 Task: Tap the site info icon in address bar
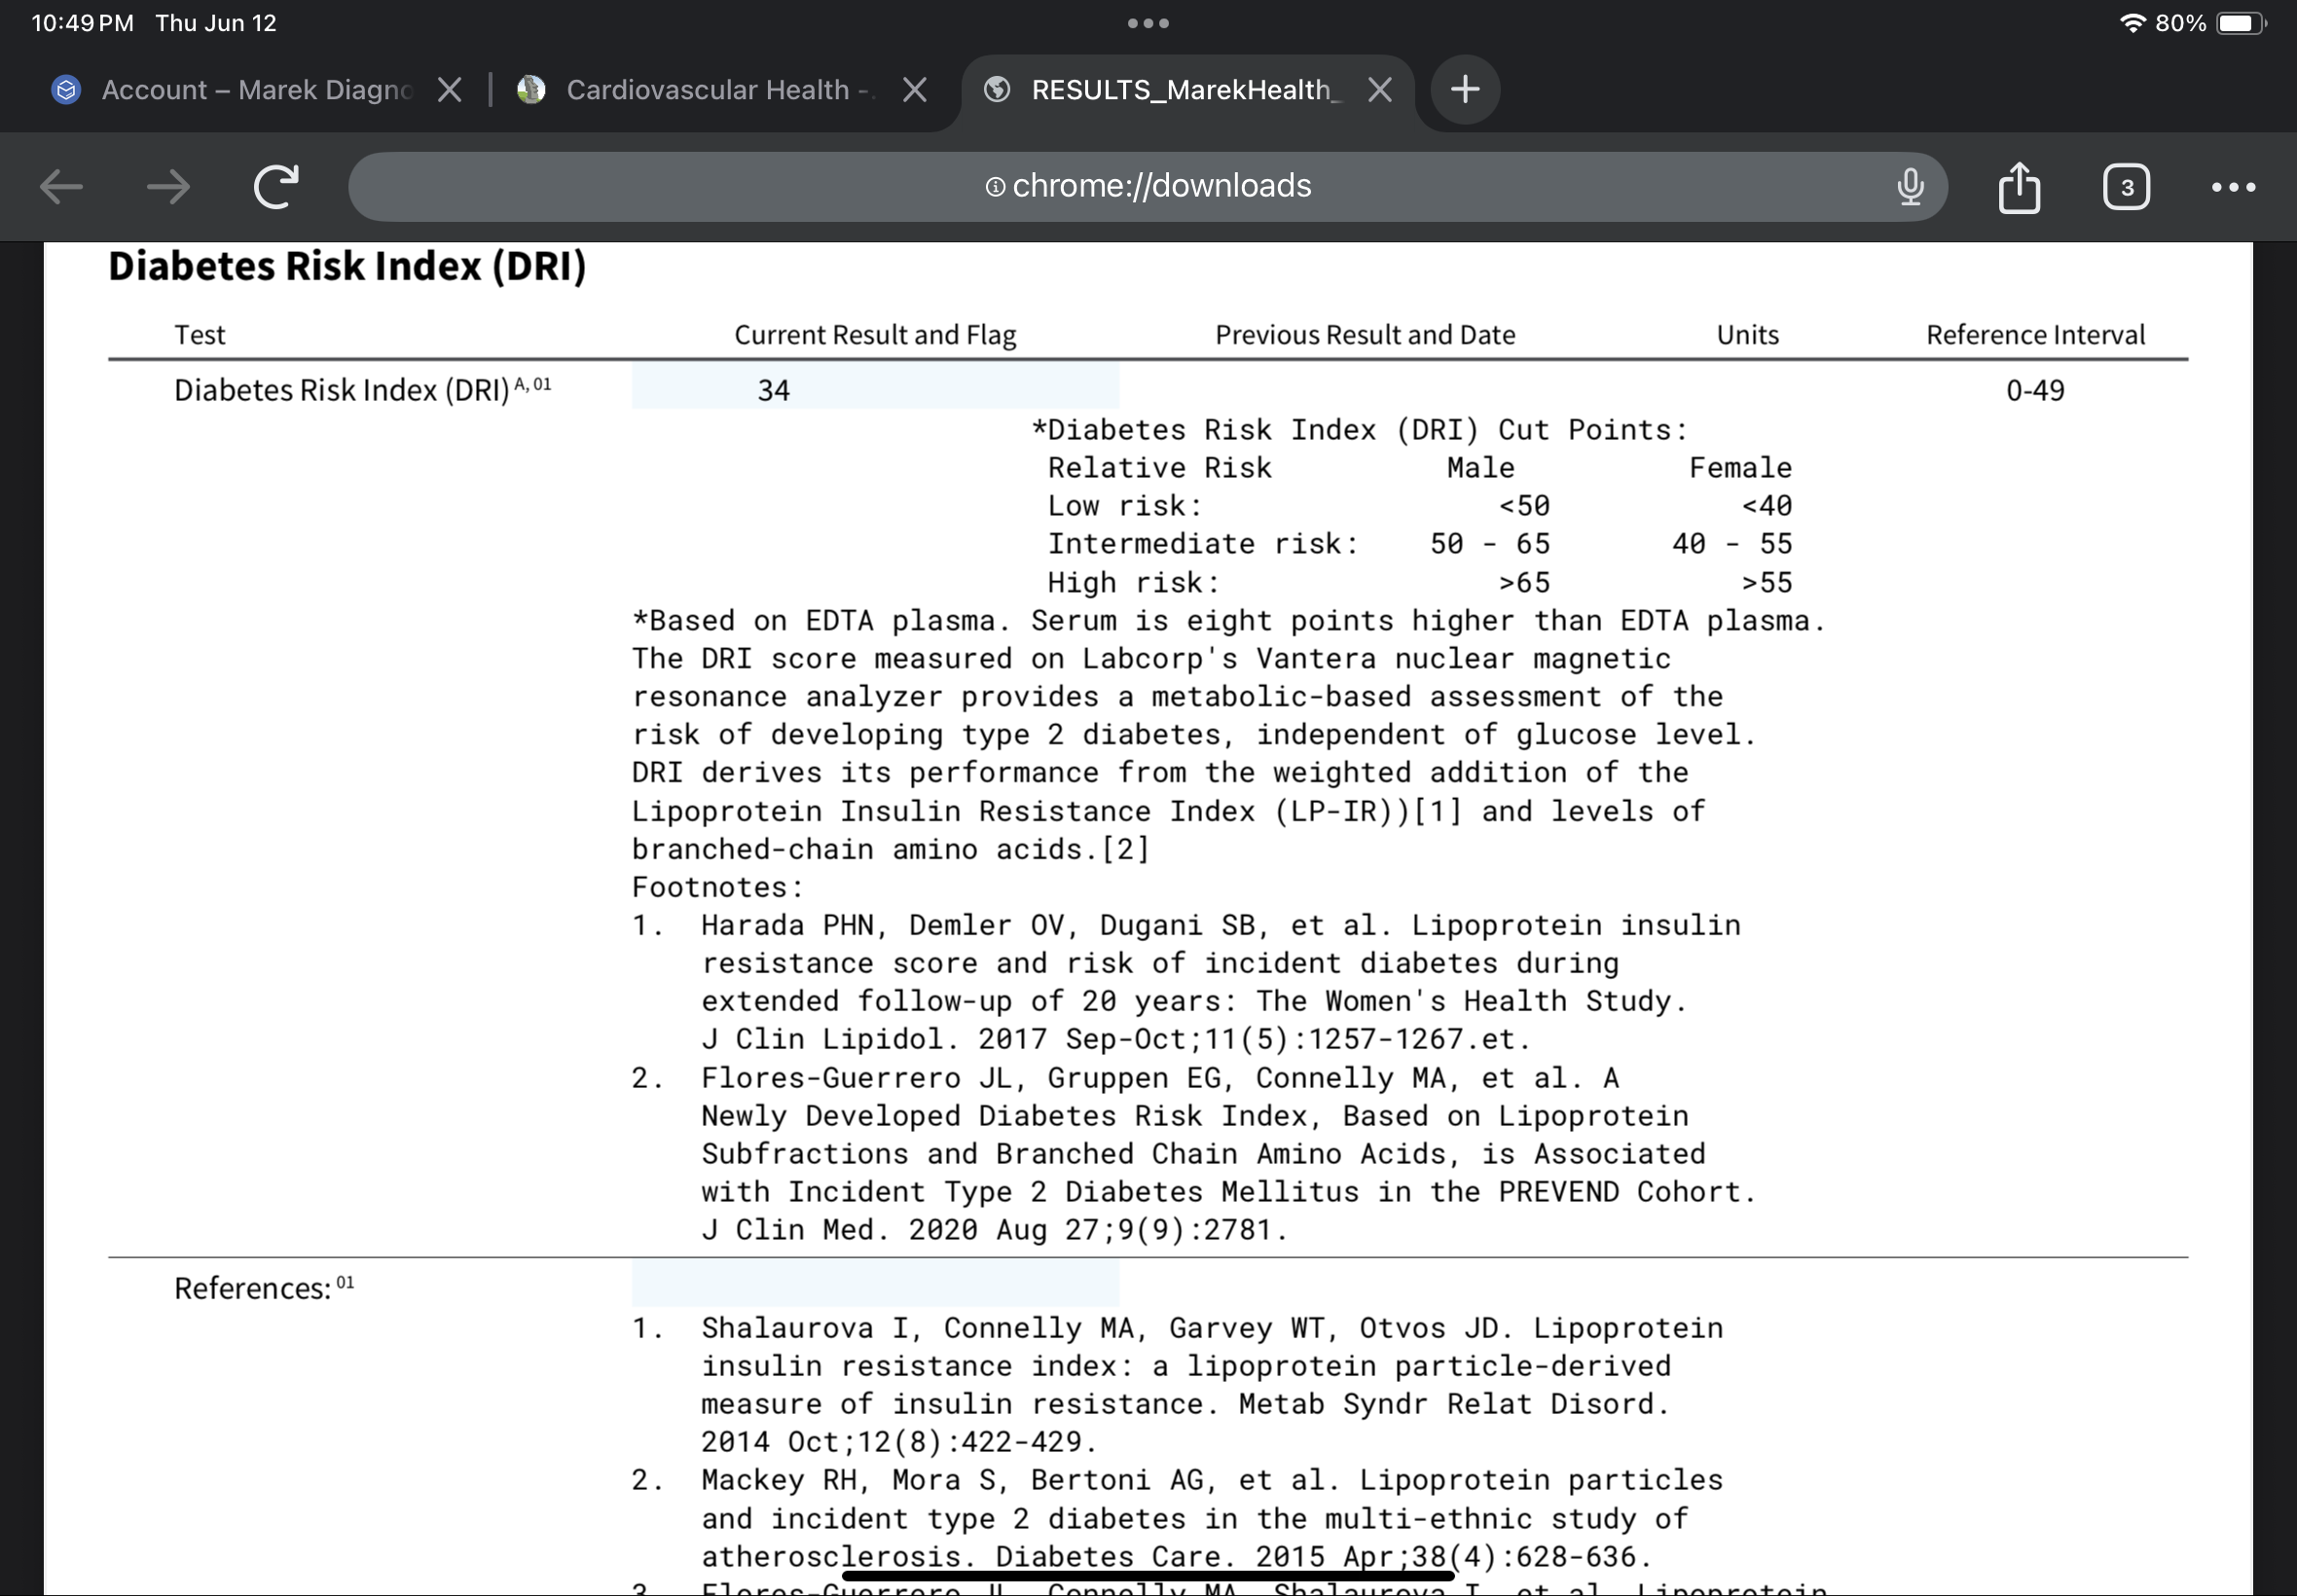(x=994, y=187)
